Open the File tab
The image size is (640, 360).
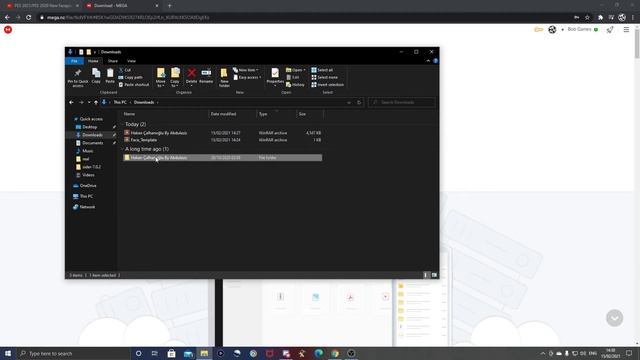click(x=74, y=61)
